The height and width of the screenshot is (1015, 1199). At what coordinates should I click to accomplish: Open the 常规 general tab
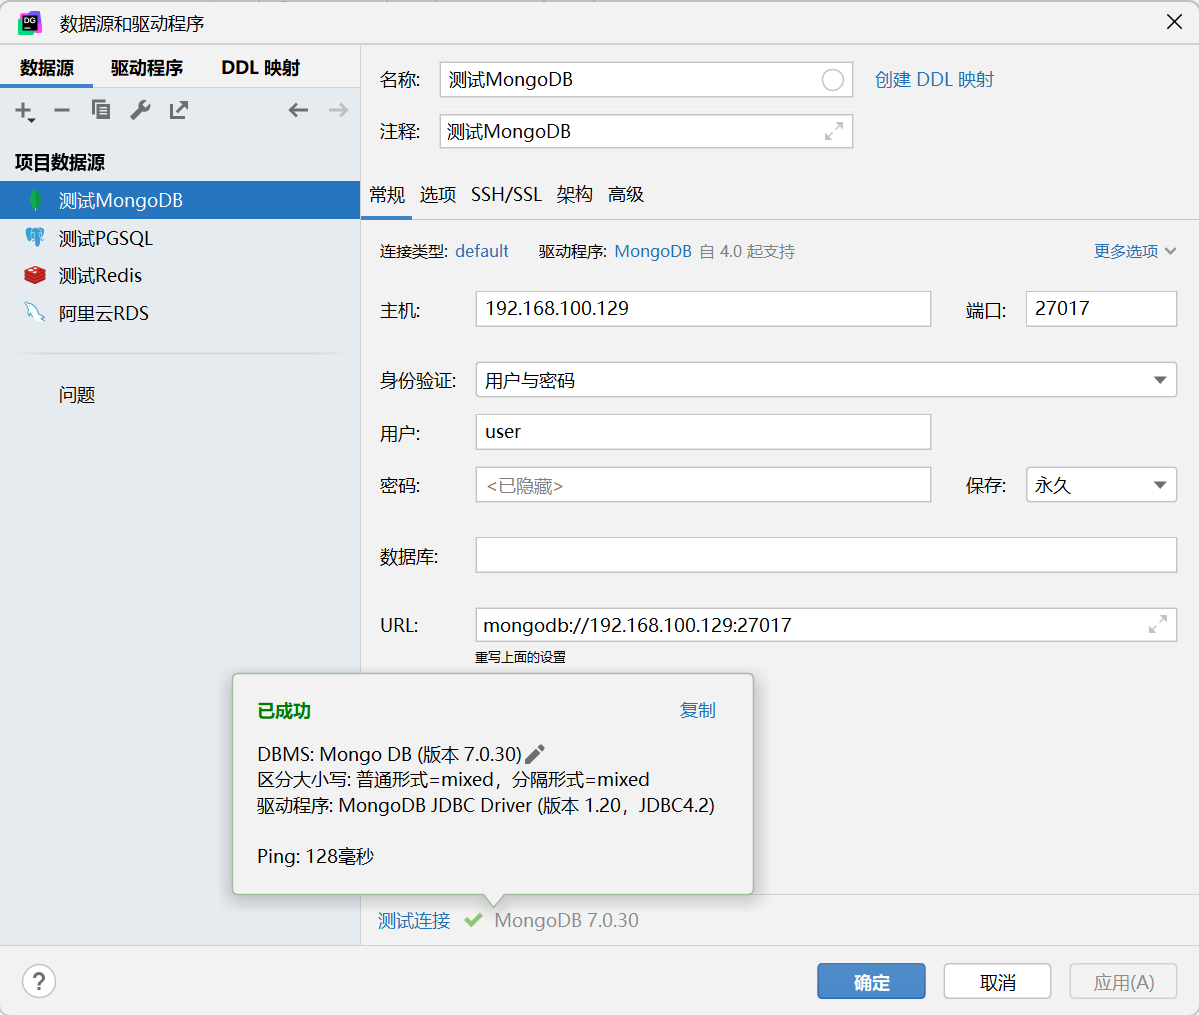click(x=387, y=194)
